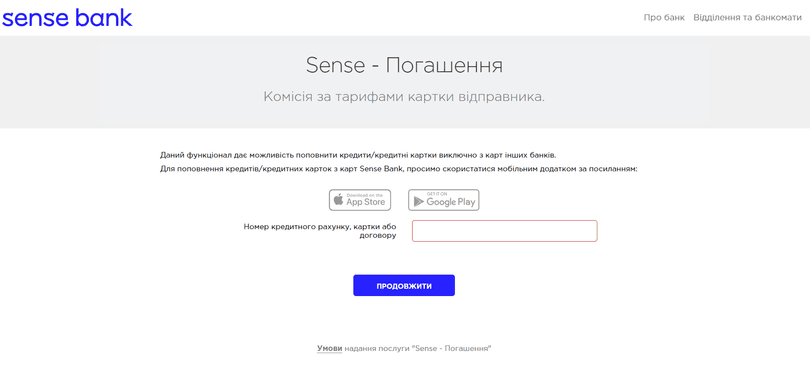Go to Відділення та банкомати

[x=747, y=18]
